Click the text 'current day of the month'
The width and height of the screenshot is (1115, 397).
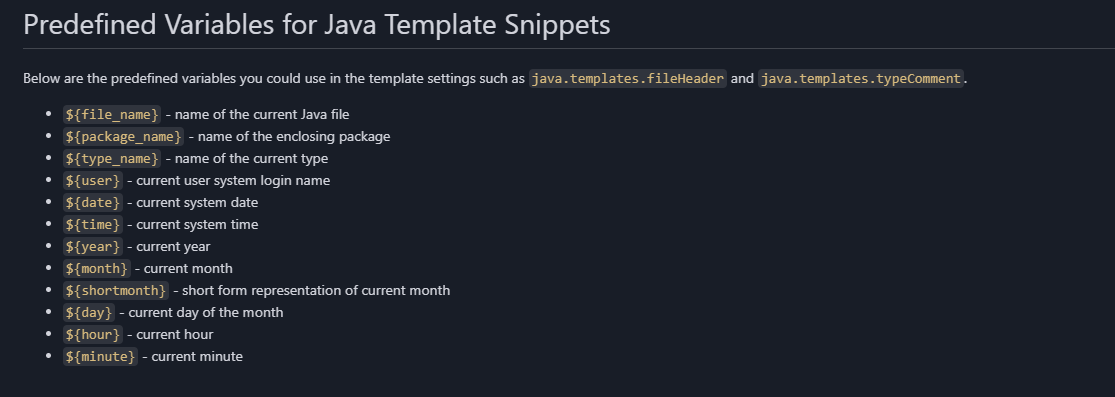tap(206, 313)
